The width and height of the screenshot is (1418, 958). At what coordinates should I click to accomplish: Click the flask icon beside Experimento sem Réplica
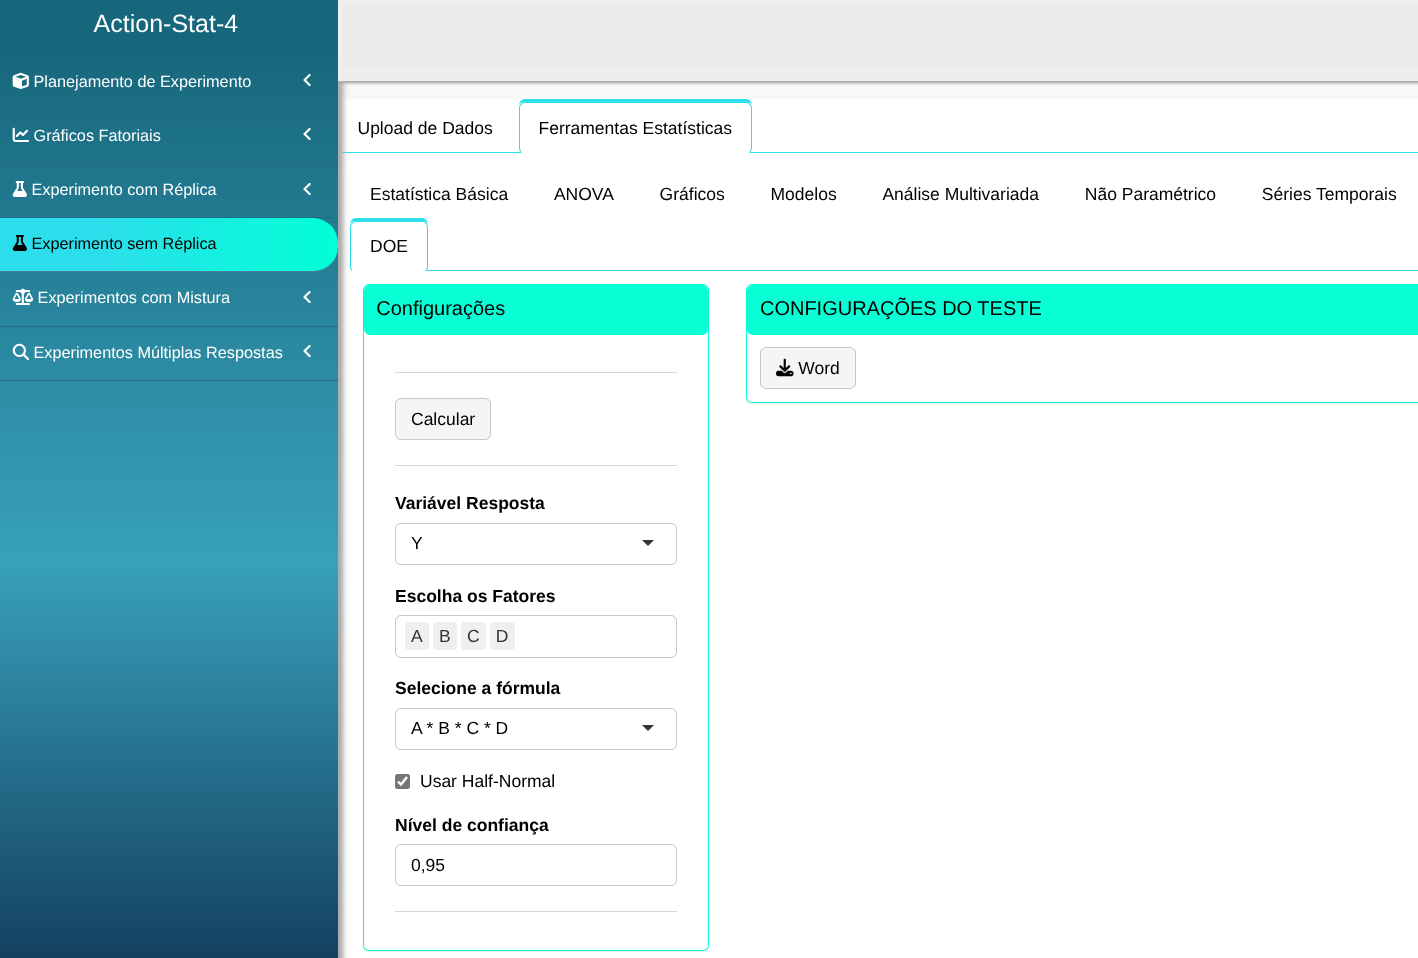click(19, 243)
